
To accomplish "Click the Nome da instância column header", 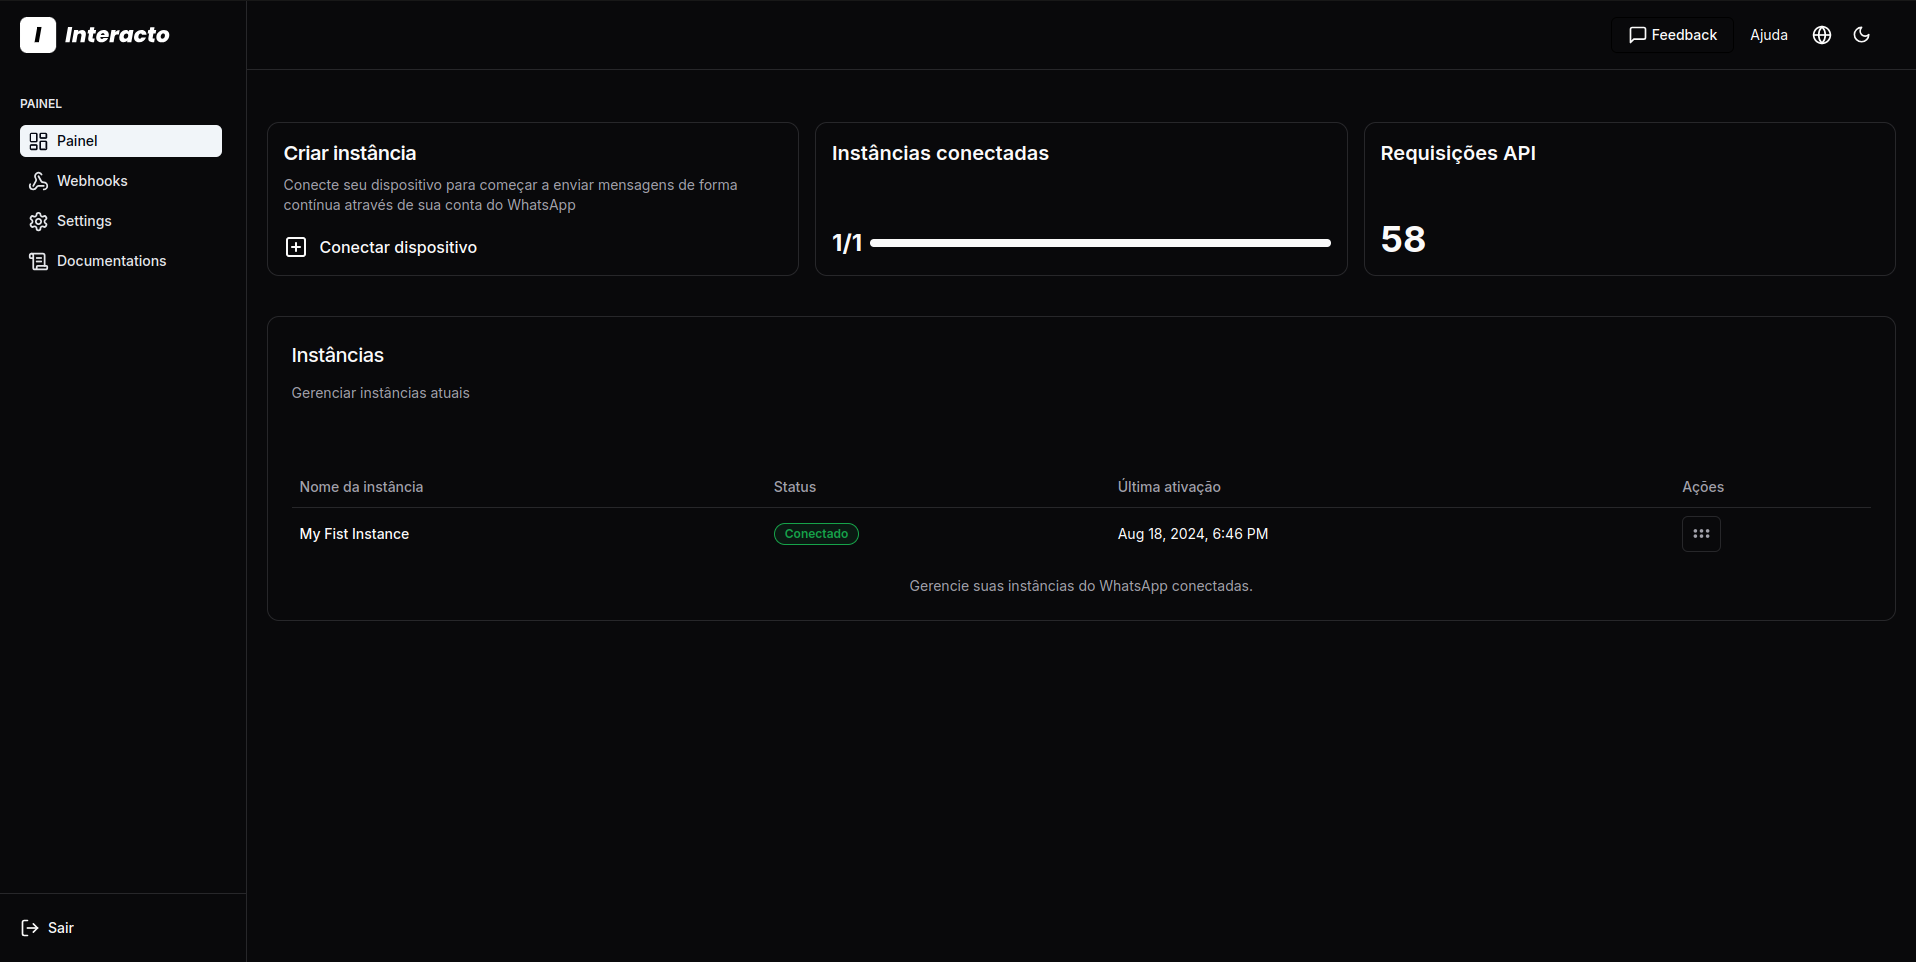I will click(x=361, y=487).
